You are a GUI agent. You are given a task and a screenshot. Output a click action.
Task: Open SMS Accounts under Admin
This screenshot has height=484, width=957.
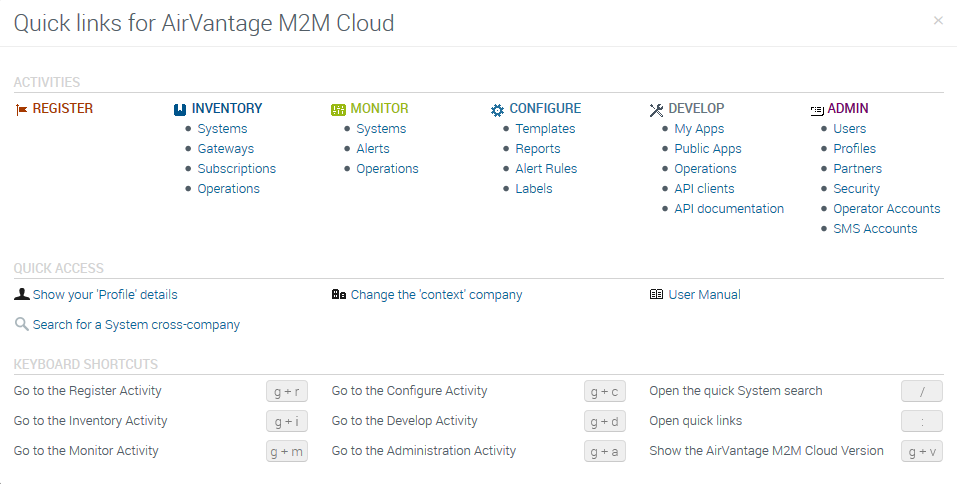(875, 229)
